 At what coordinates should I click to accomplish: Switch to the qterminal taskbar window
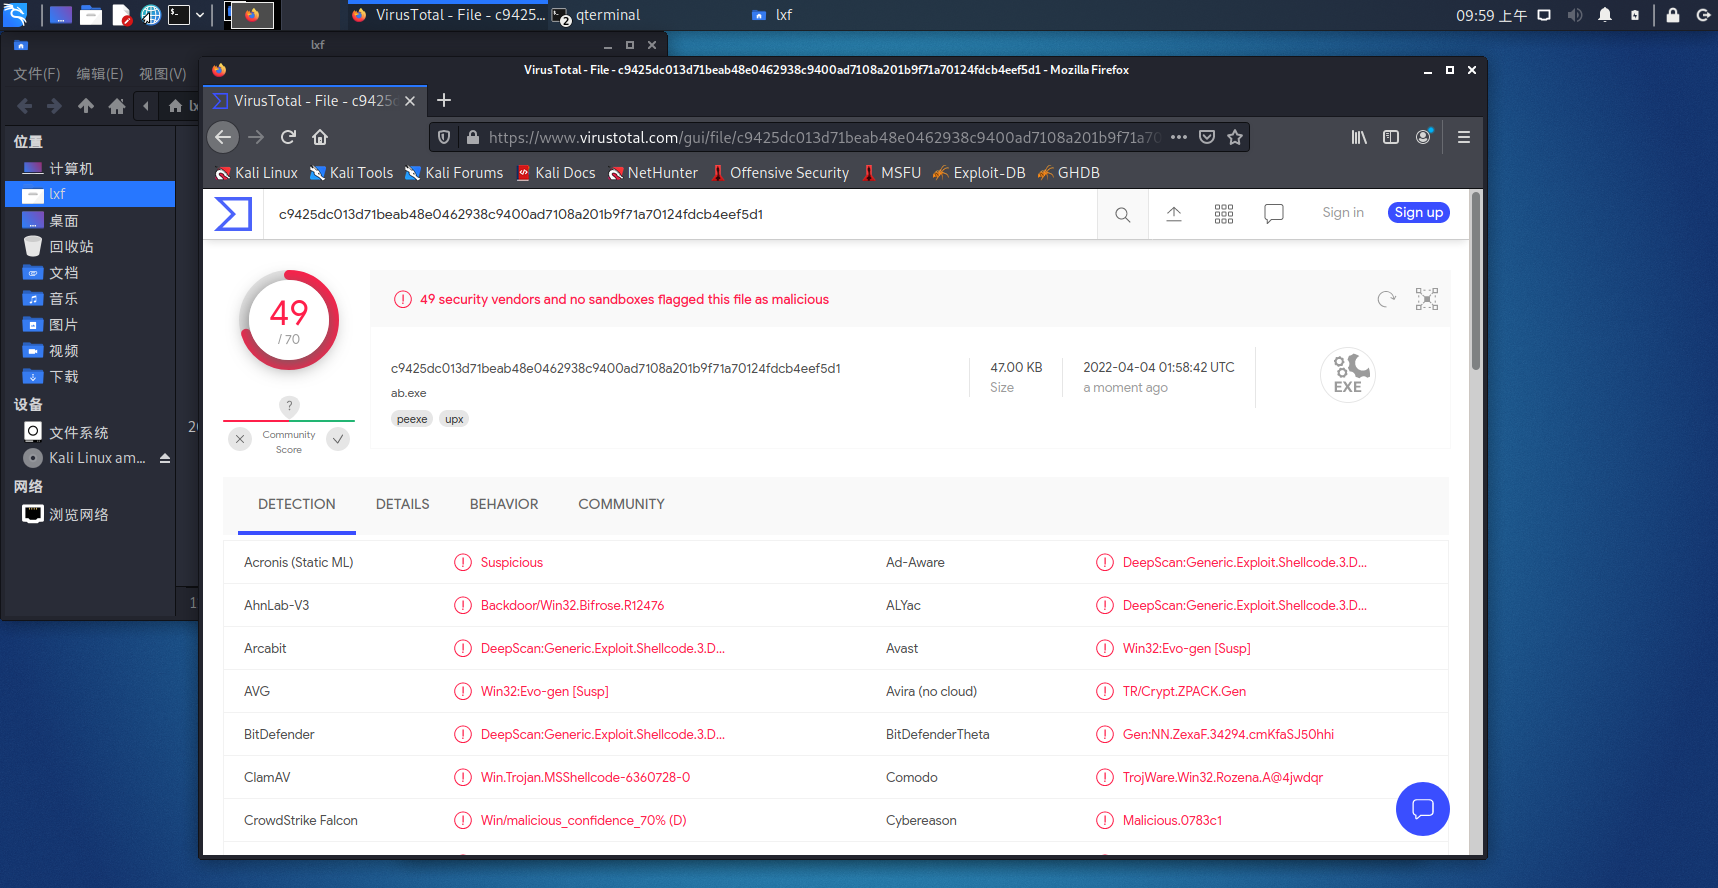[x=596, y=15]
